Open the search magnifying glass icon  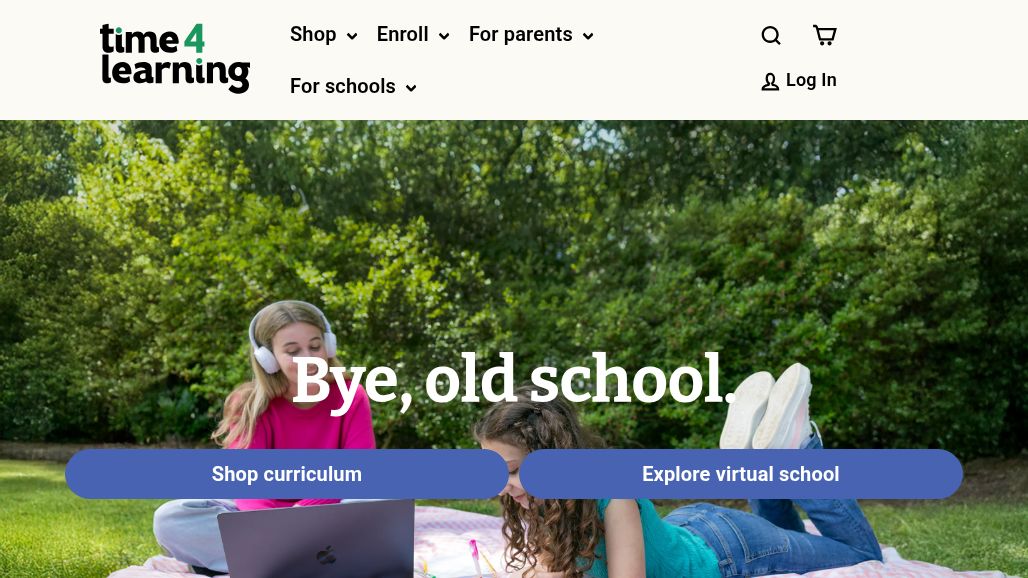click(x=771, y=35)
